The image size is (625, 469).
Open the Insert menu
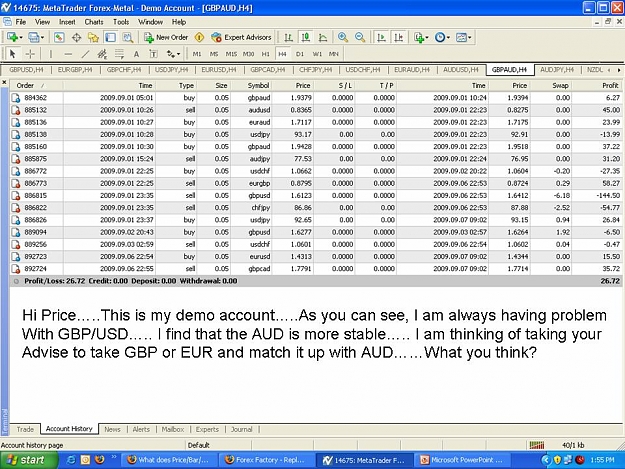(x=67, y=22)
